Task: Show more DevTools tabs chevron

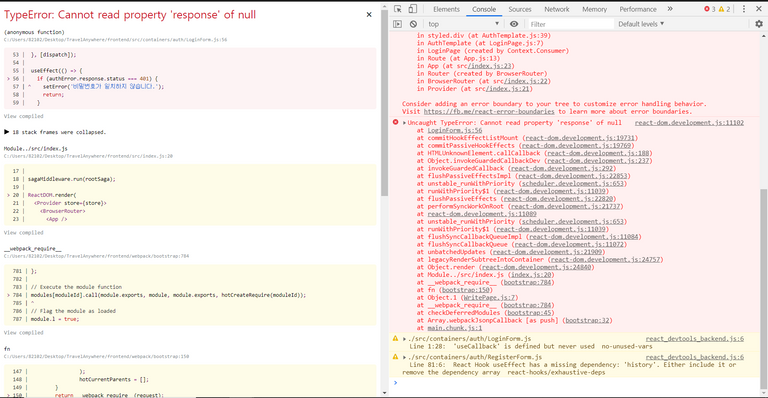Action: 670,9
